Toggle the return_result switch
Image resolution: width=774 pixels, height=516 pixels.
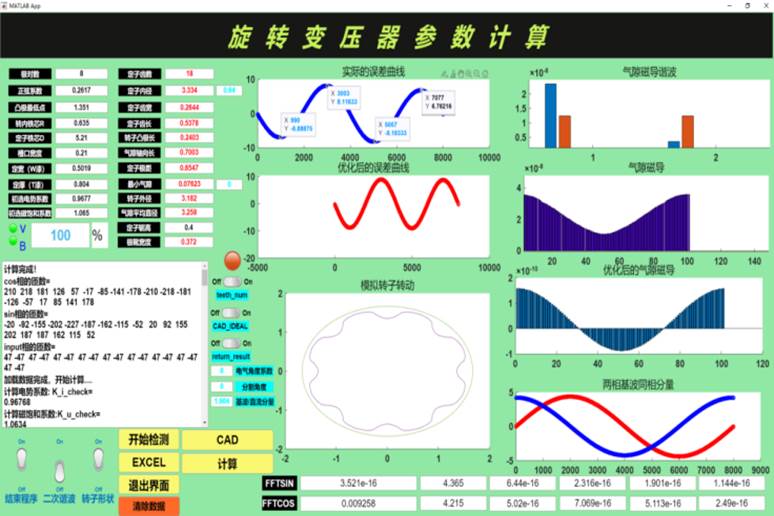(231, 343)
